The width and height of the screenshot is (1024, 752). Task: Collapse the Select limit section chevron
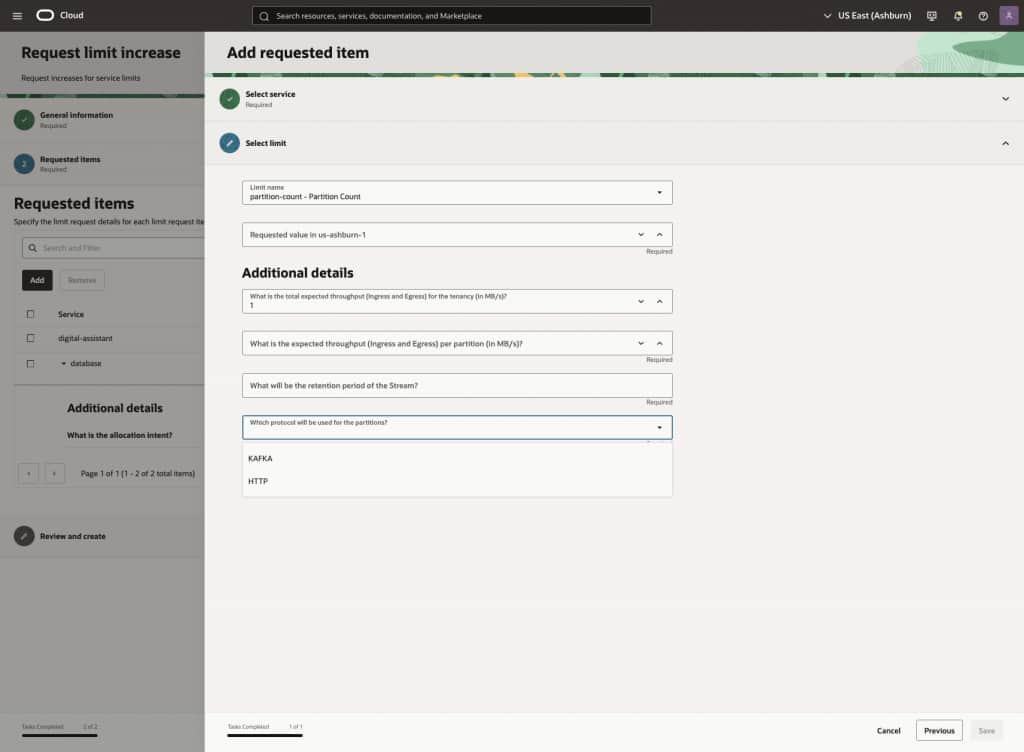(x=1005, y=143)
